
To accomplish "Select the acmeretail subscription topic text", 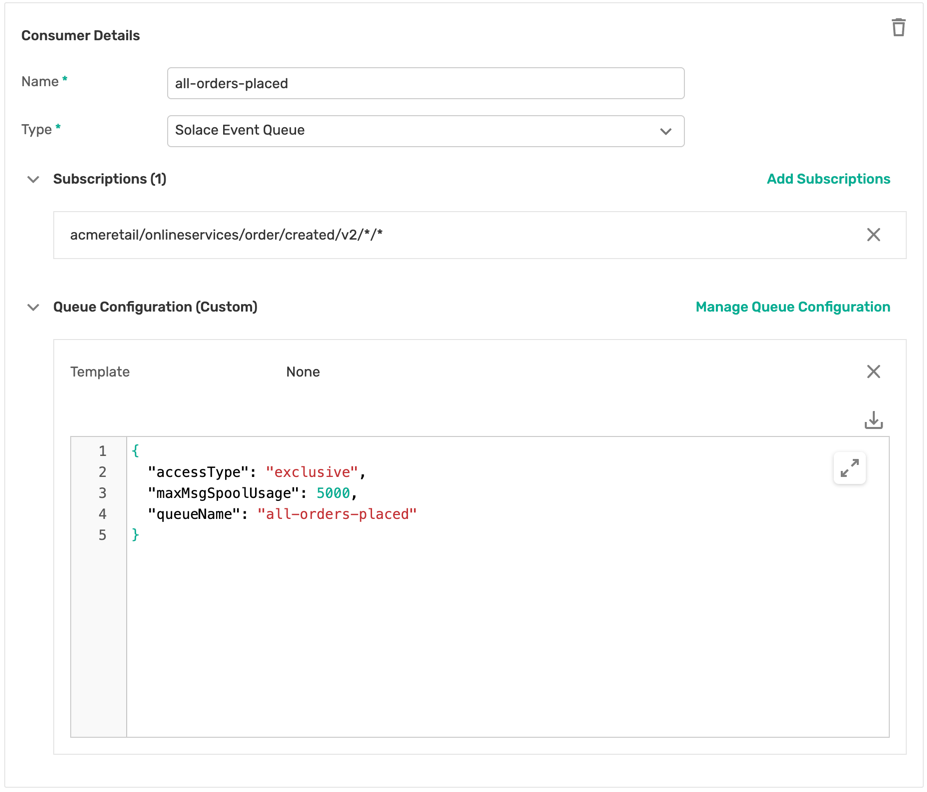I will (x=227, y=235).
